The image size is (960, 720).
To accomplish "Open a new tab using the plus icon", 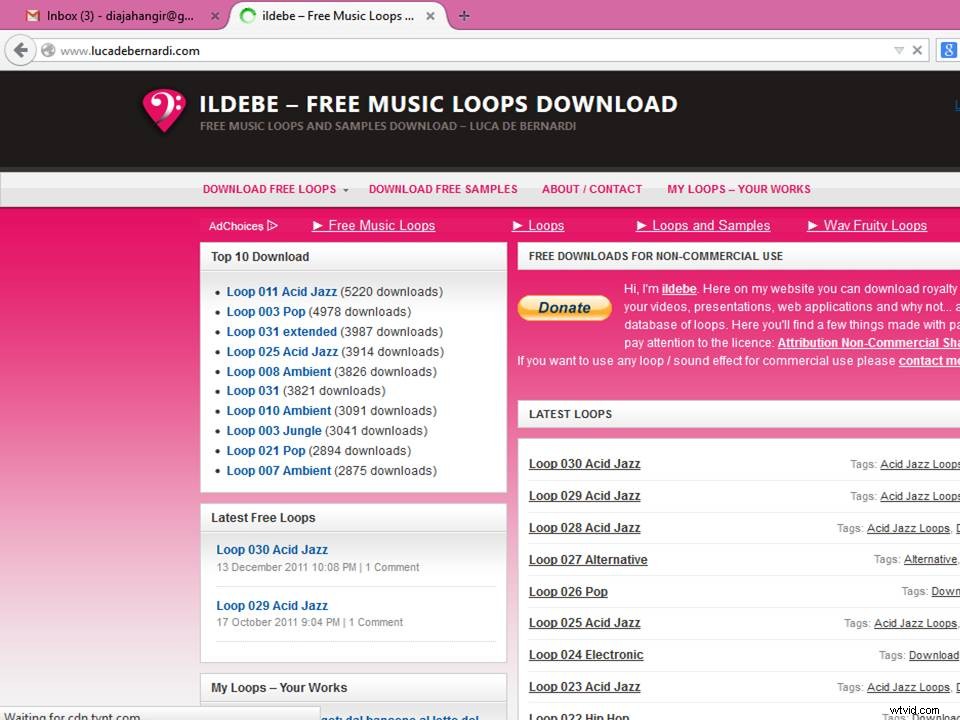I will 463,16.
